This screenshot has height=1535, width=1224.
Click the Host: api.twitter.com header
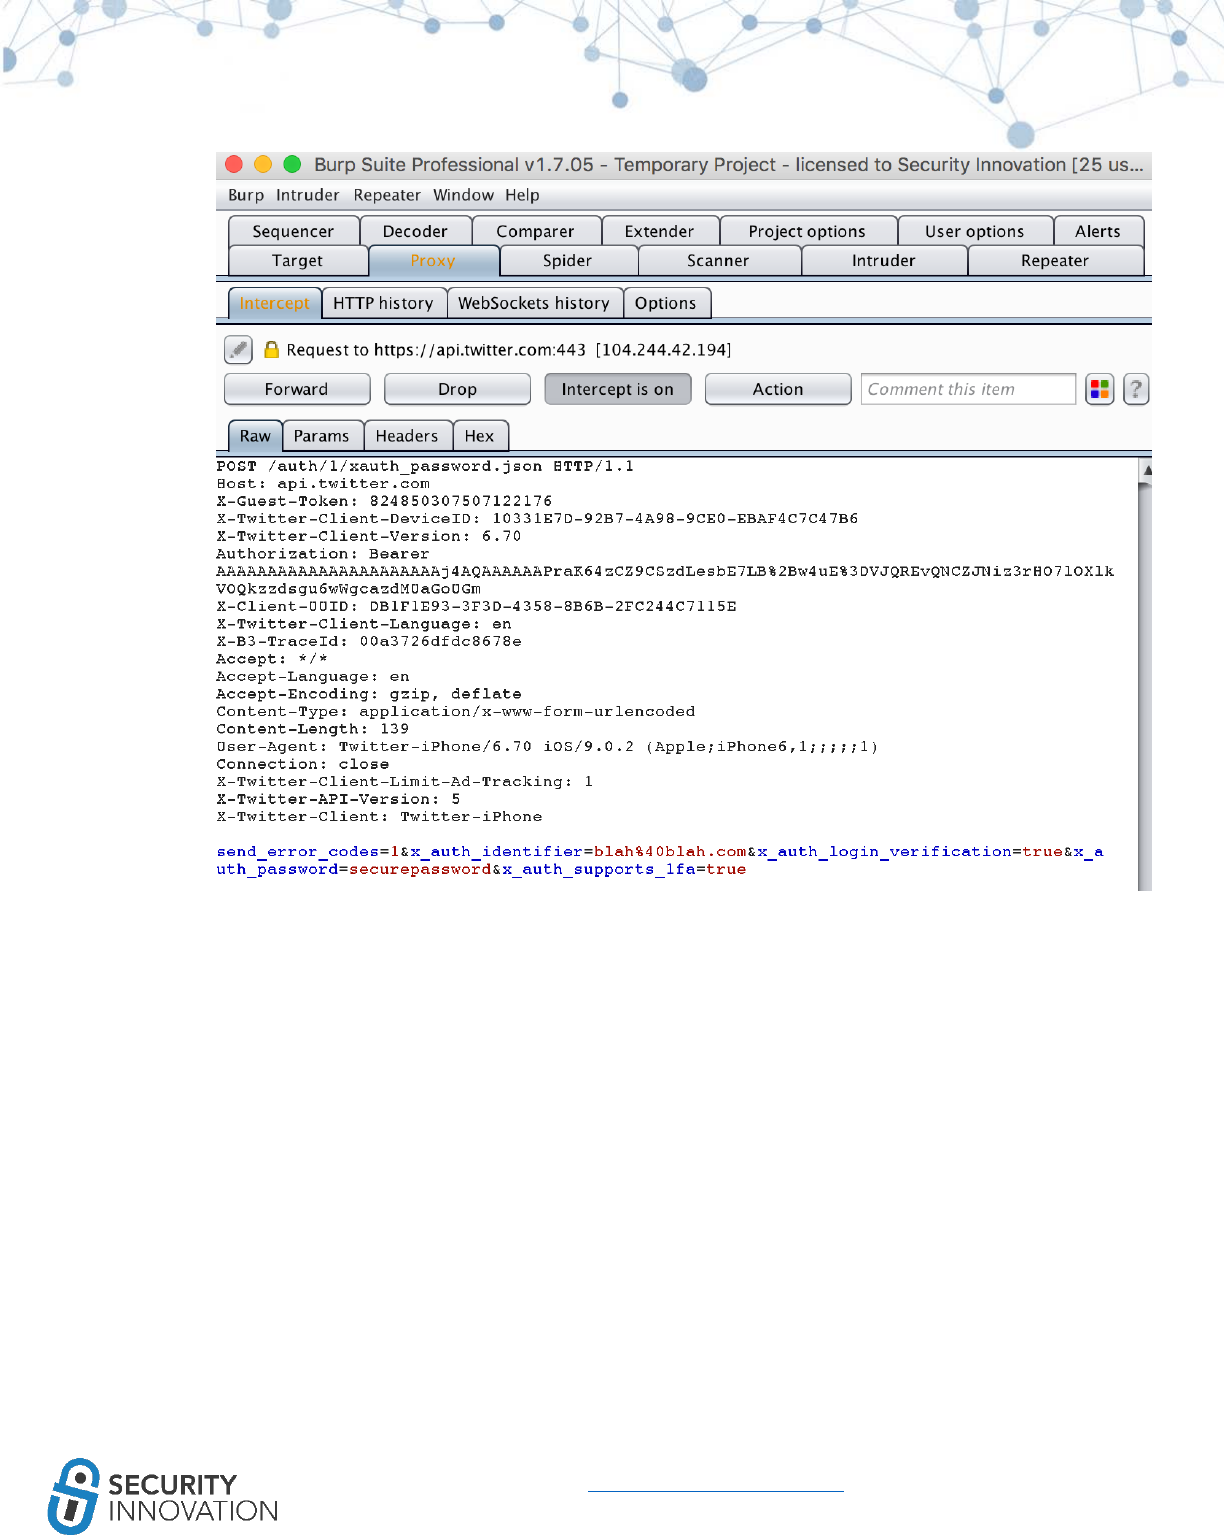323,484
